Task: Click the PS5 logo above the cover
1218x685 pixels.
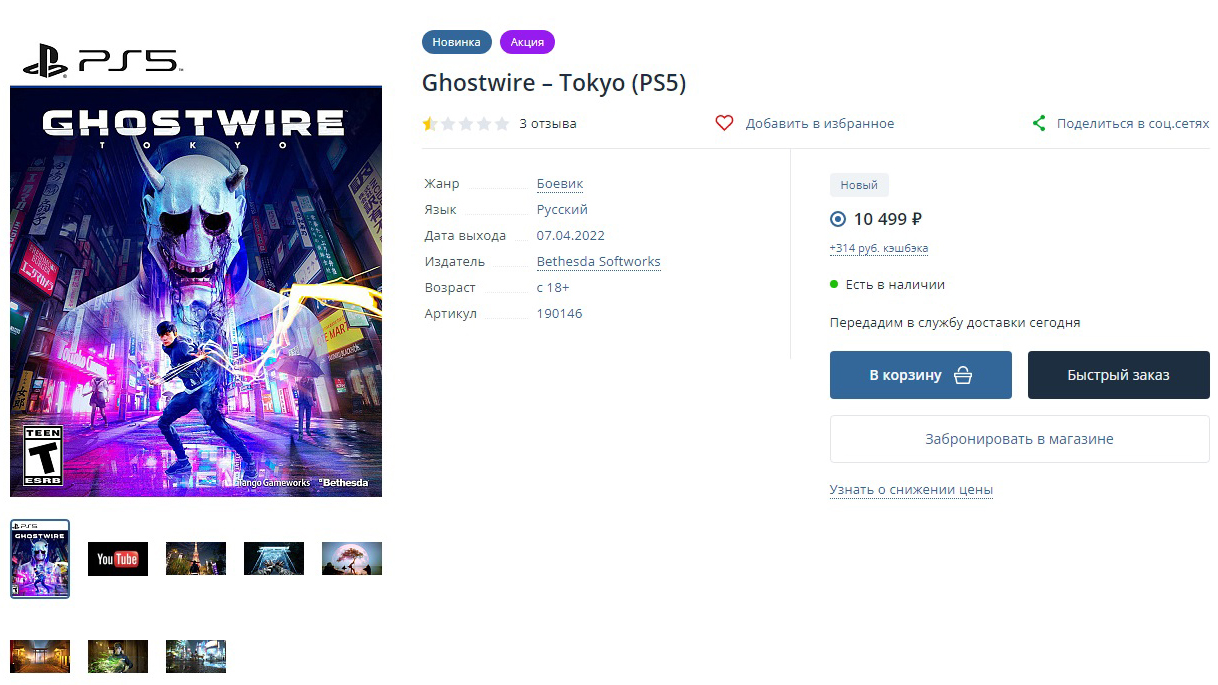Action: [x=100, y=62]
